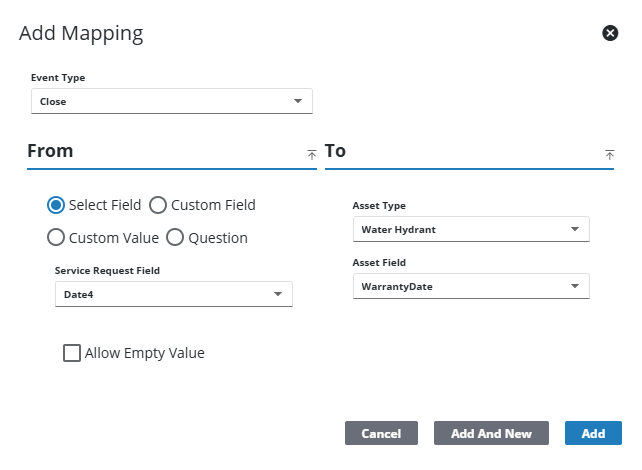642x470 pixels.
Task: Select the Select Field radio button
Action: [57, 205]
